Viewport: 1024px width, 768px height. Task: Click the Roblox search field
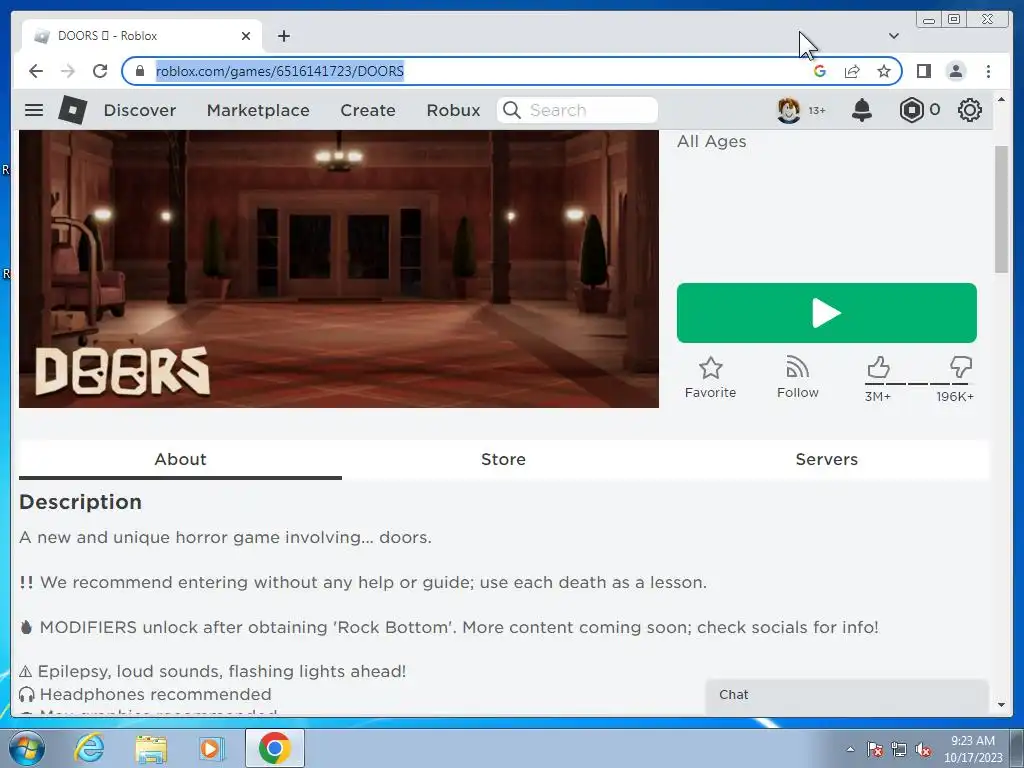(x=577, y=110)
